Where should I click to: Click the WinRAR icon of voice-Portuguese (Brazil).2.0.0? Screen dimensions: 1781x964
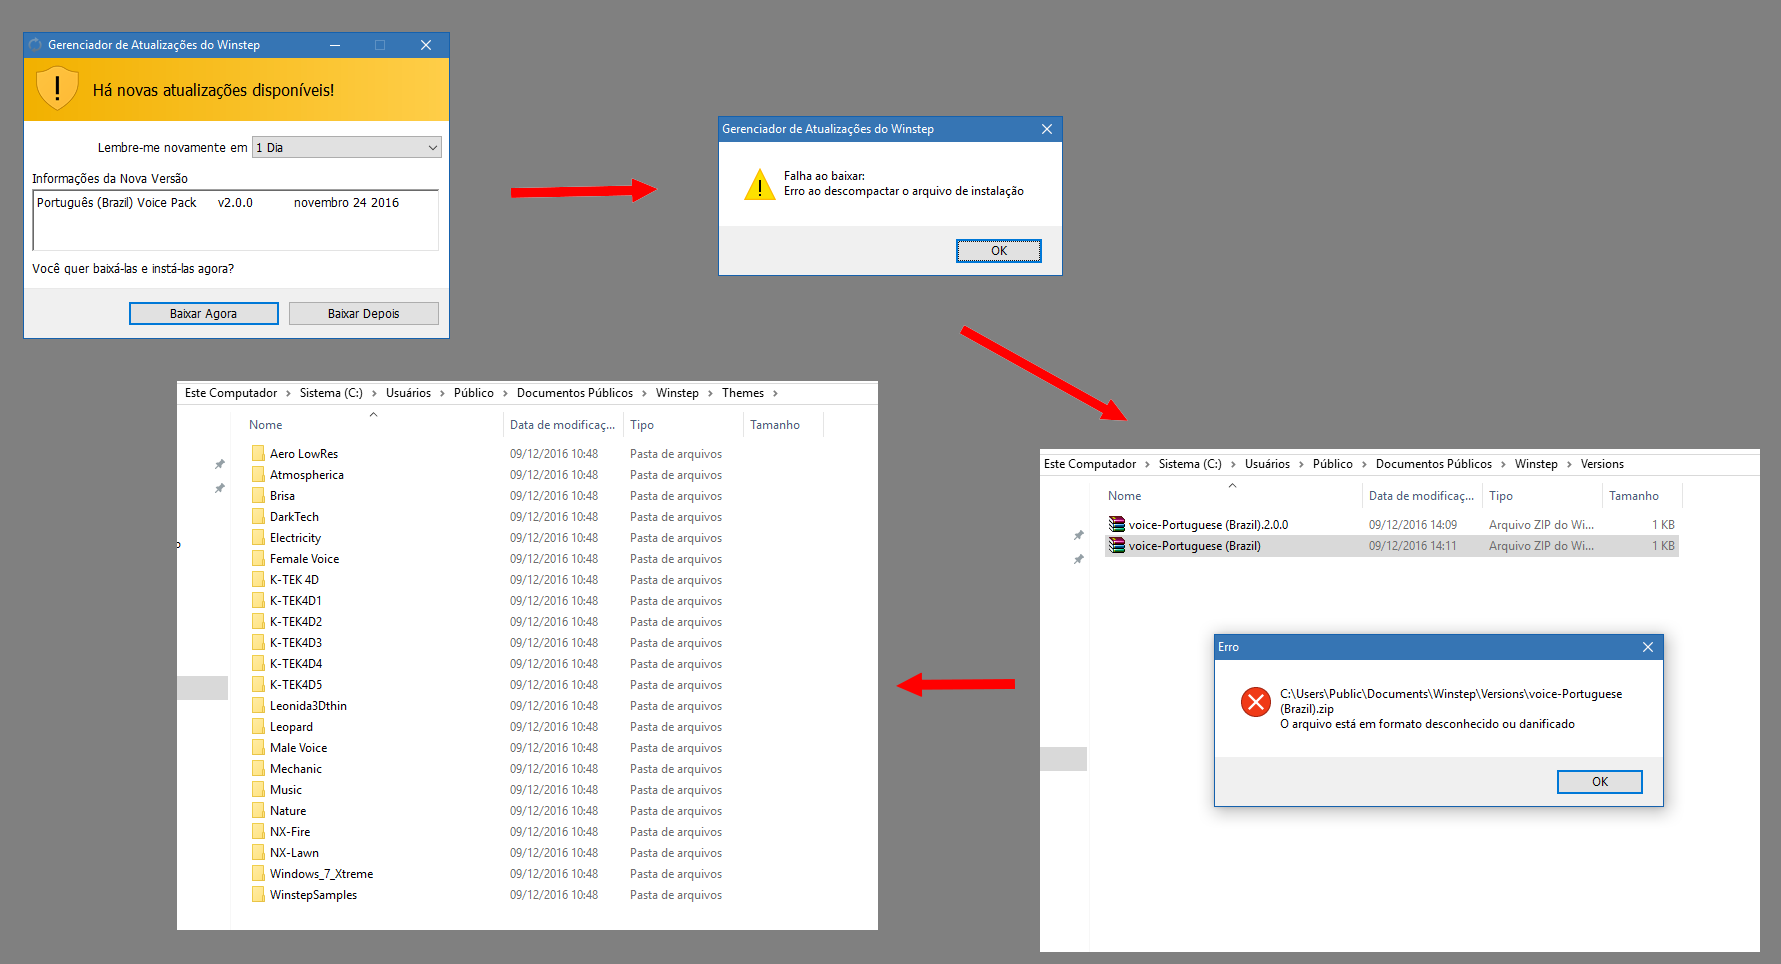click(x=1116, y=524)
